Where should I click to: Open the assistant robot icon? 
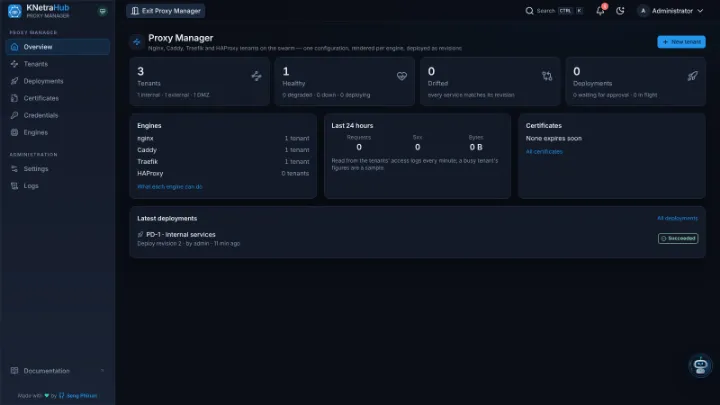point(700,366)
